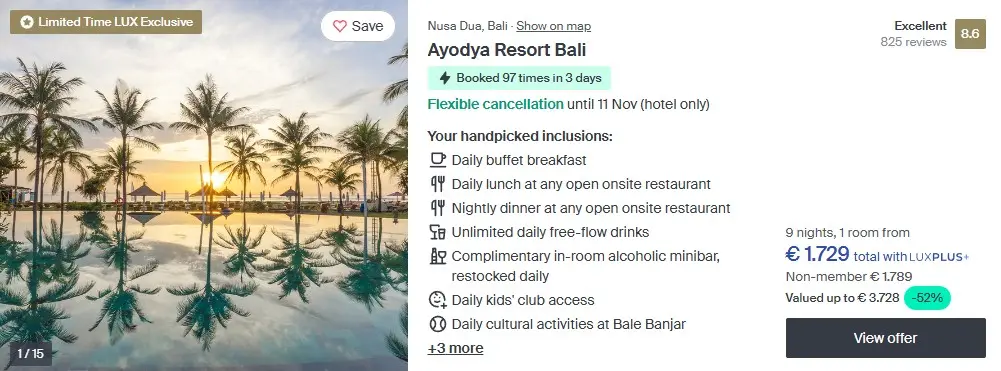Open Ayodya Resort Bali title

tap(506, 50)
